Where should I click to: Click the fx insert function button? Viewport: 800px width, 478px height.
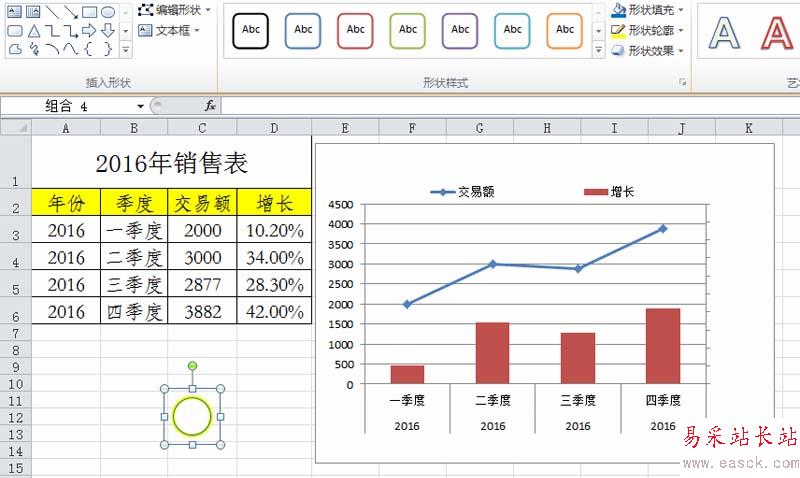click(210, 106)
